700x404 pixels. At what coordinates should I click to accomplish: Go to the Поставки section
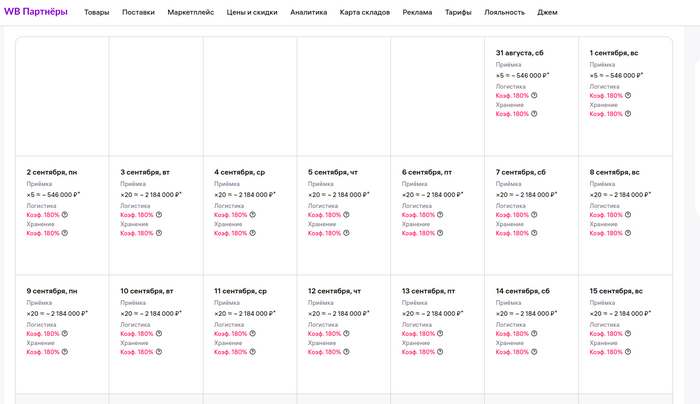tap(139, 13)
